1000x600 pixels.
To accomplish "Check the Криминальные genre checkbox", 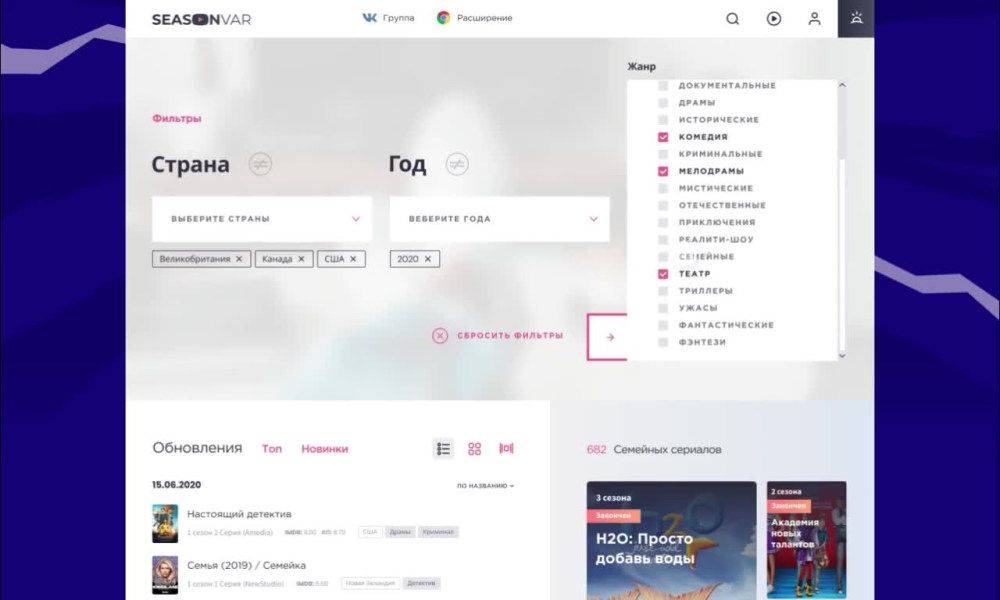I will tap(663, 154).
